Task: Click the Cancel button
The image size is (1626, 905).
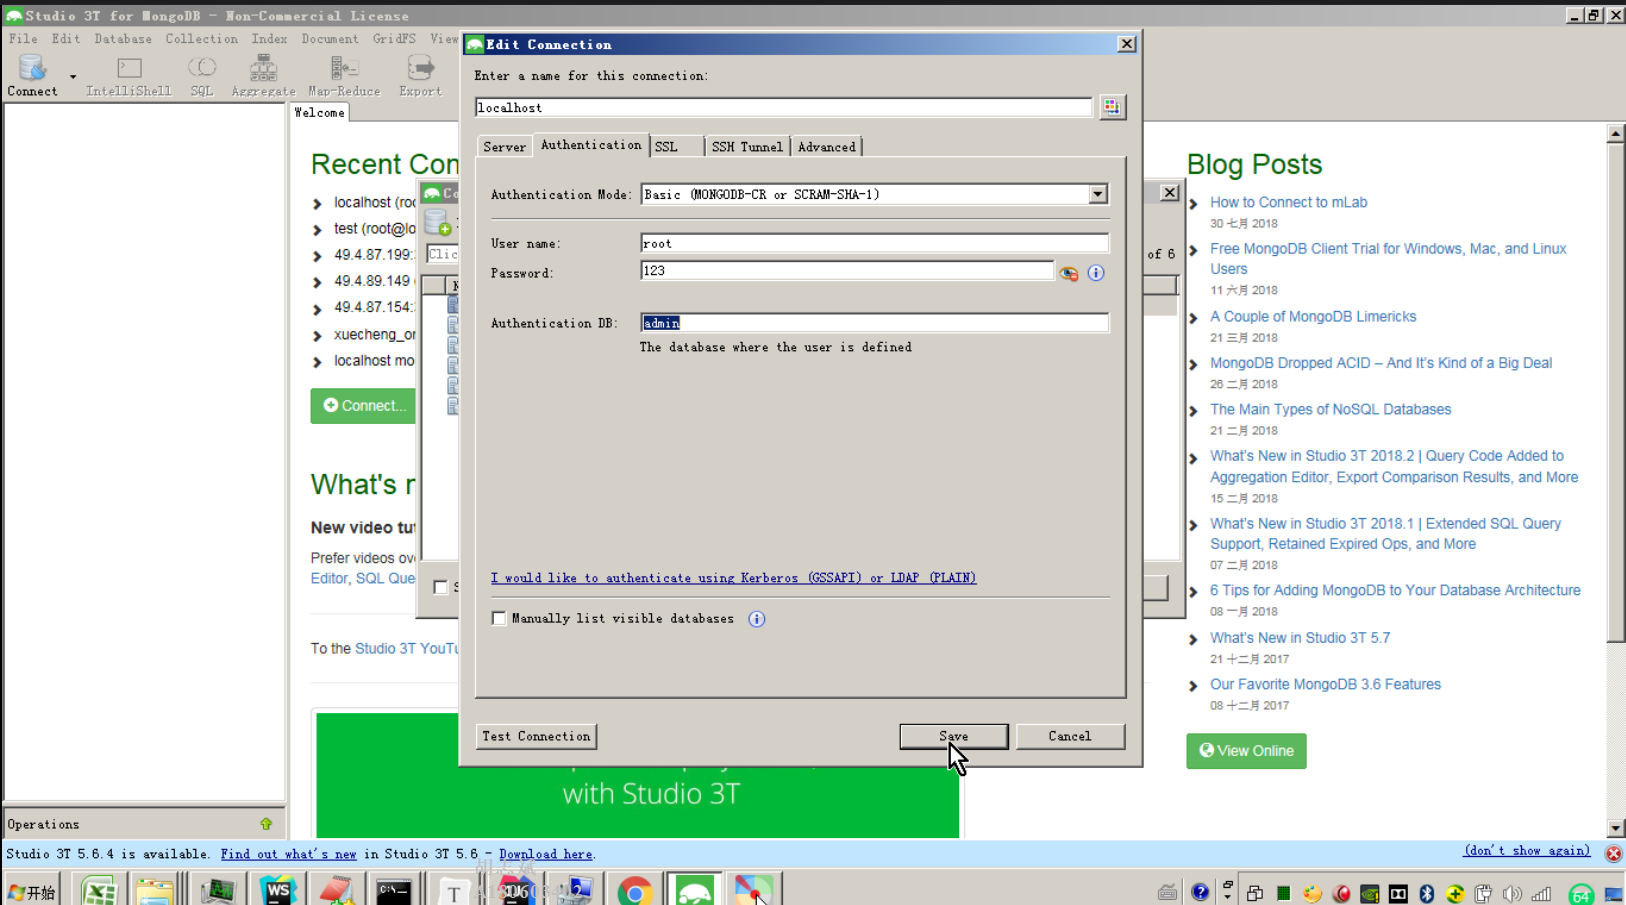Action: pos(1070,736)
